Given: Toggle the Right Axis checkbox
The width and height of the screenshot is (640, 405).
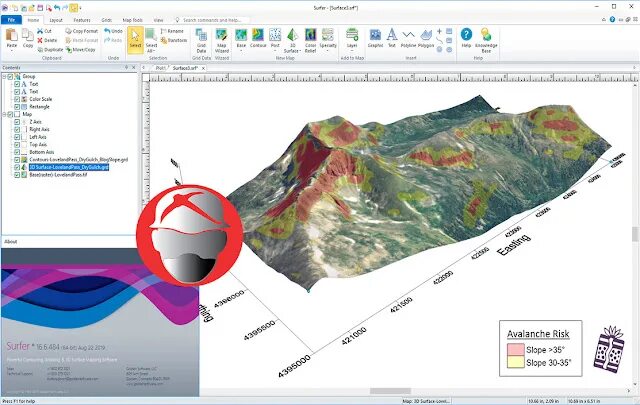Looking at the screenshot, I should coord(17,129).
